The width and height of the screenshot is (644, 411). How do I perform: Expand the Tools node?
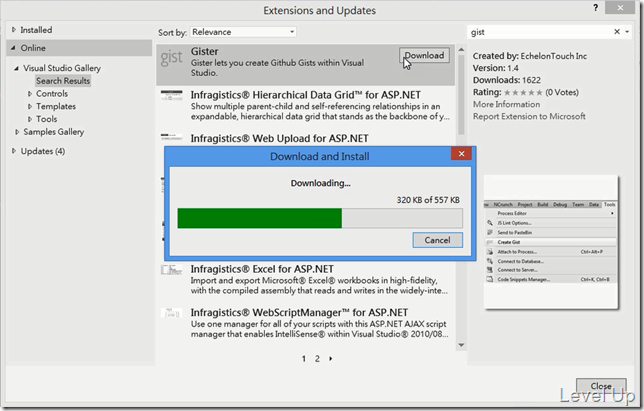click(30, 119)
